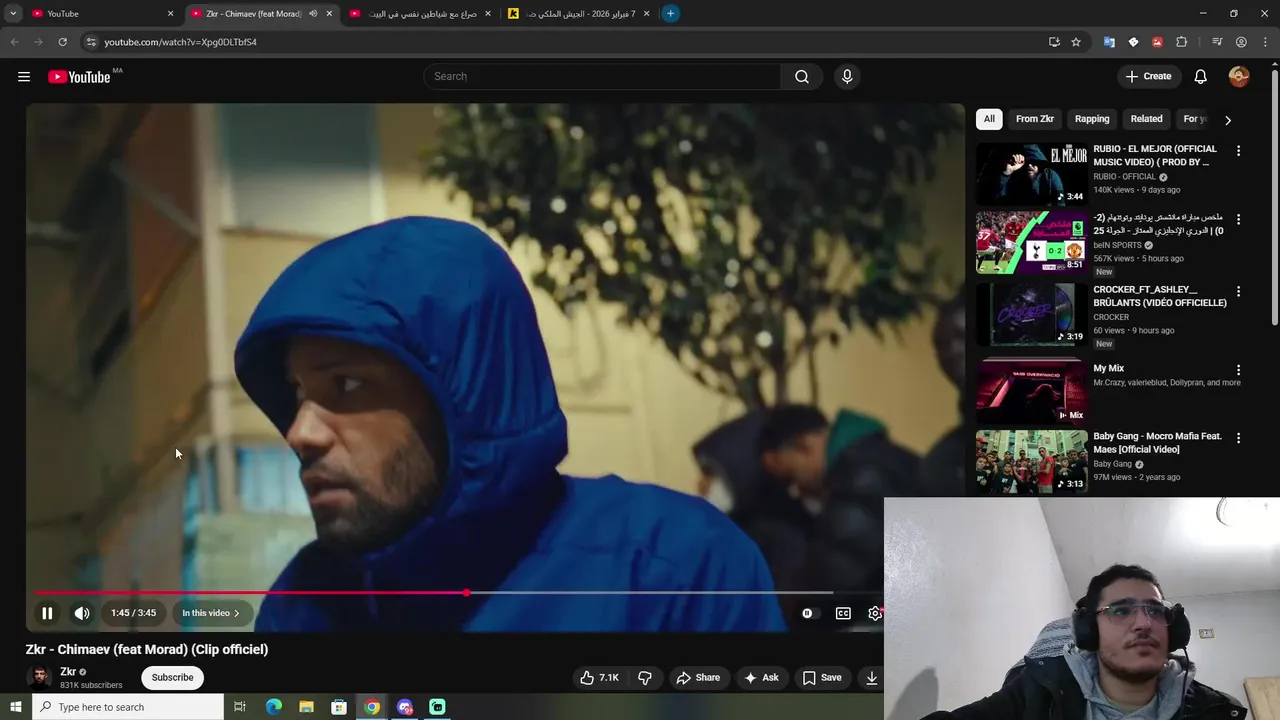Expand 'In this video' chapters
Image resolution: width=1280 pixels, height=720 pixels.
pyautogui.click(x=211, y=613)
